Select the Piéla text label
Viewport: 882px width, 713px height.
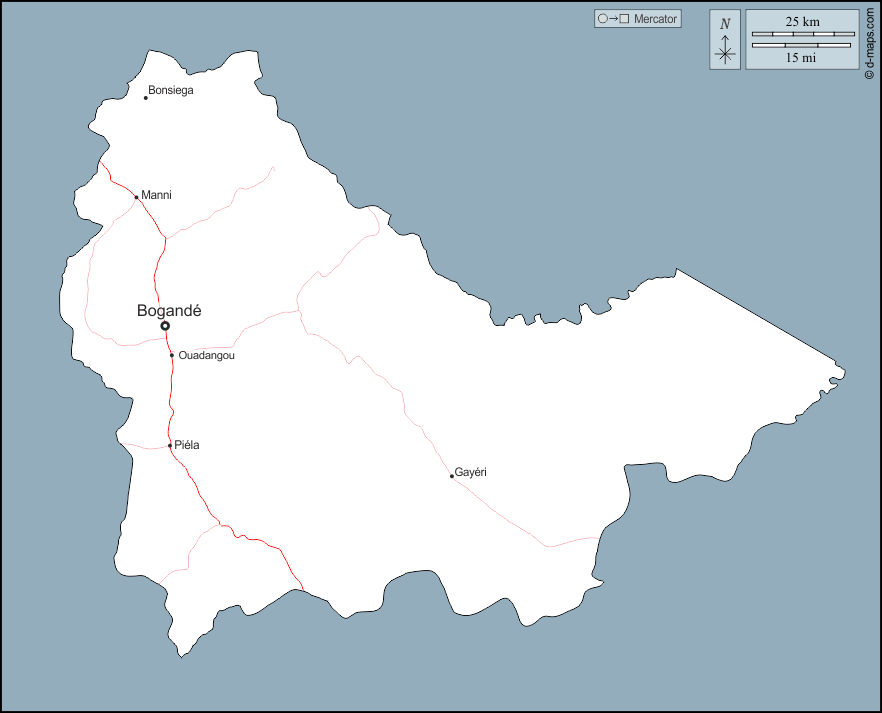click(x=187, y=445)
